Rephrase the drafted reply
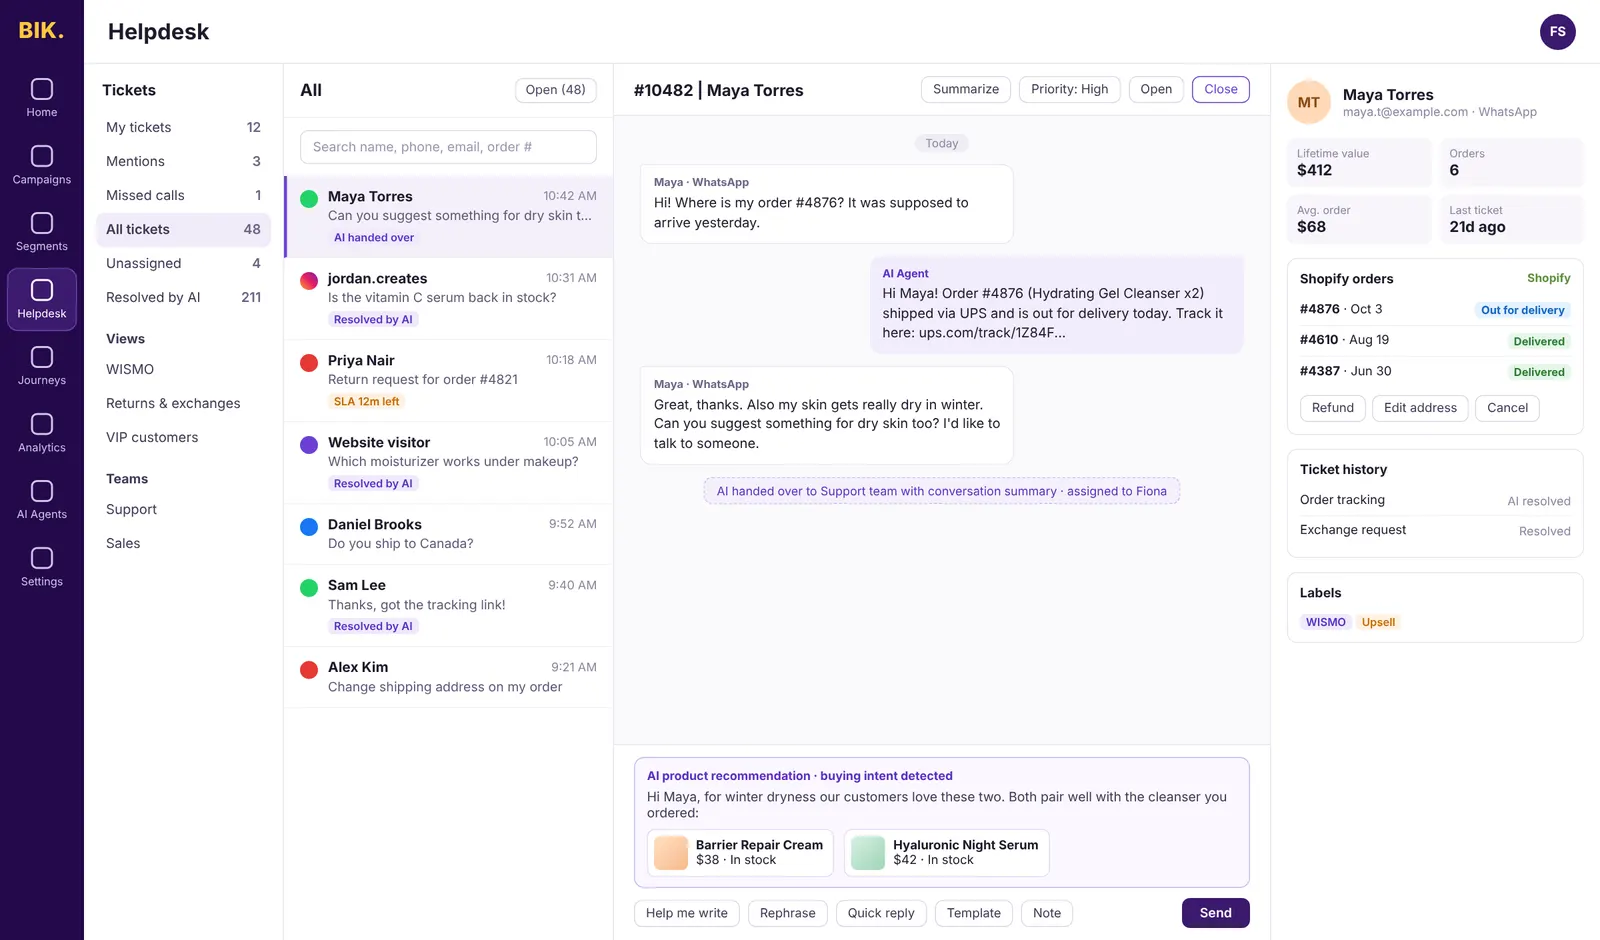The width and height of the screenshot is (1600, 940). [788, 913]
